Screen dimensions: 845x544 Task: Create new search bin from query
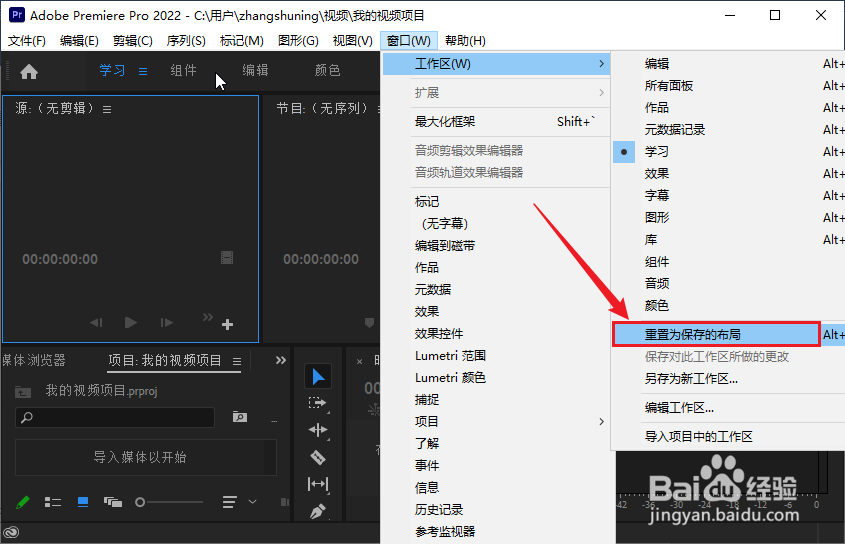(240, 417)
